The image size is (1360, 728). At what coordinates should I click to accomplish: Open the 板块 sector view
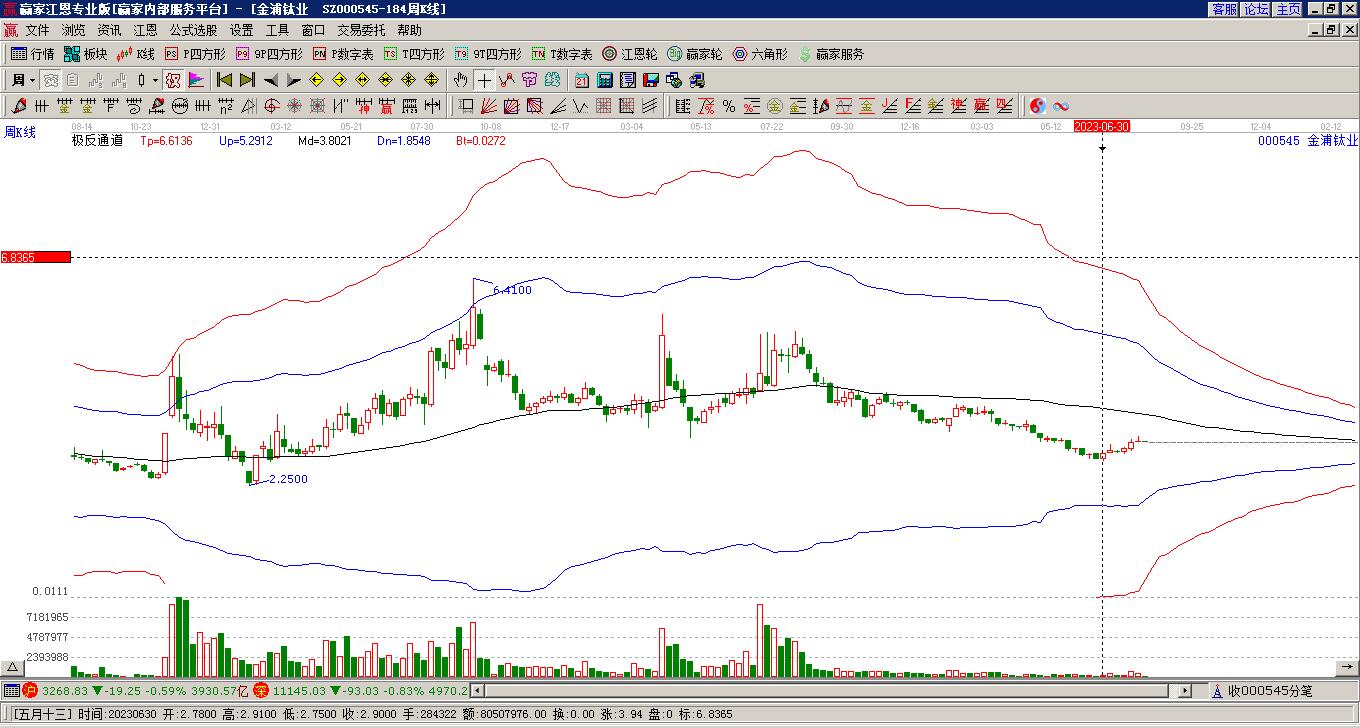tap(85, 54)
